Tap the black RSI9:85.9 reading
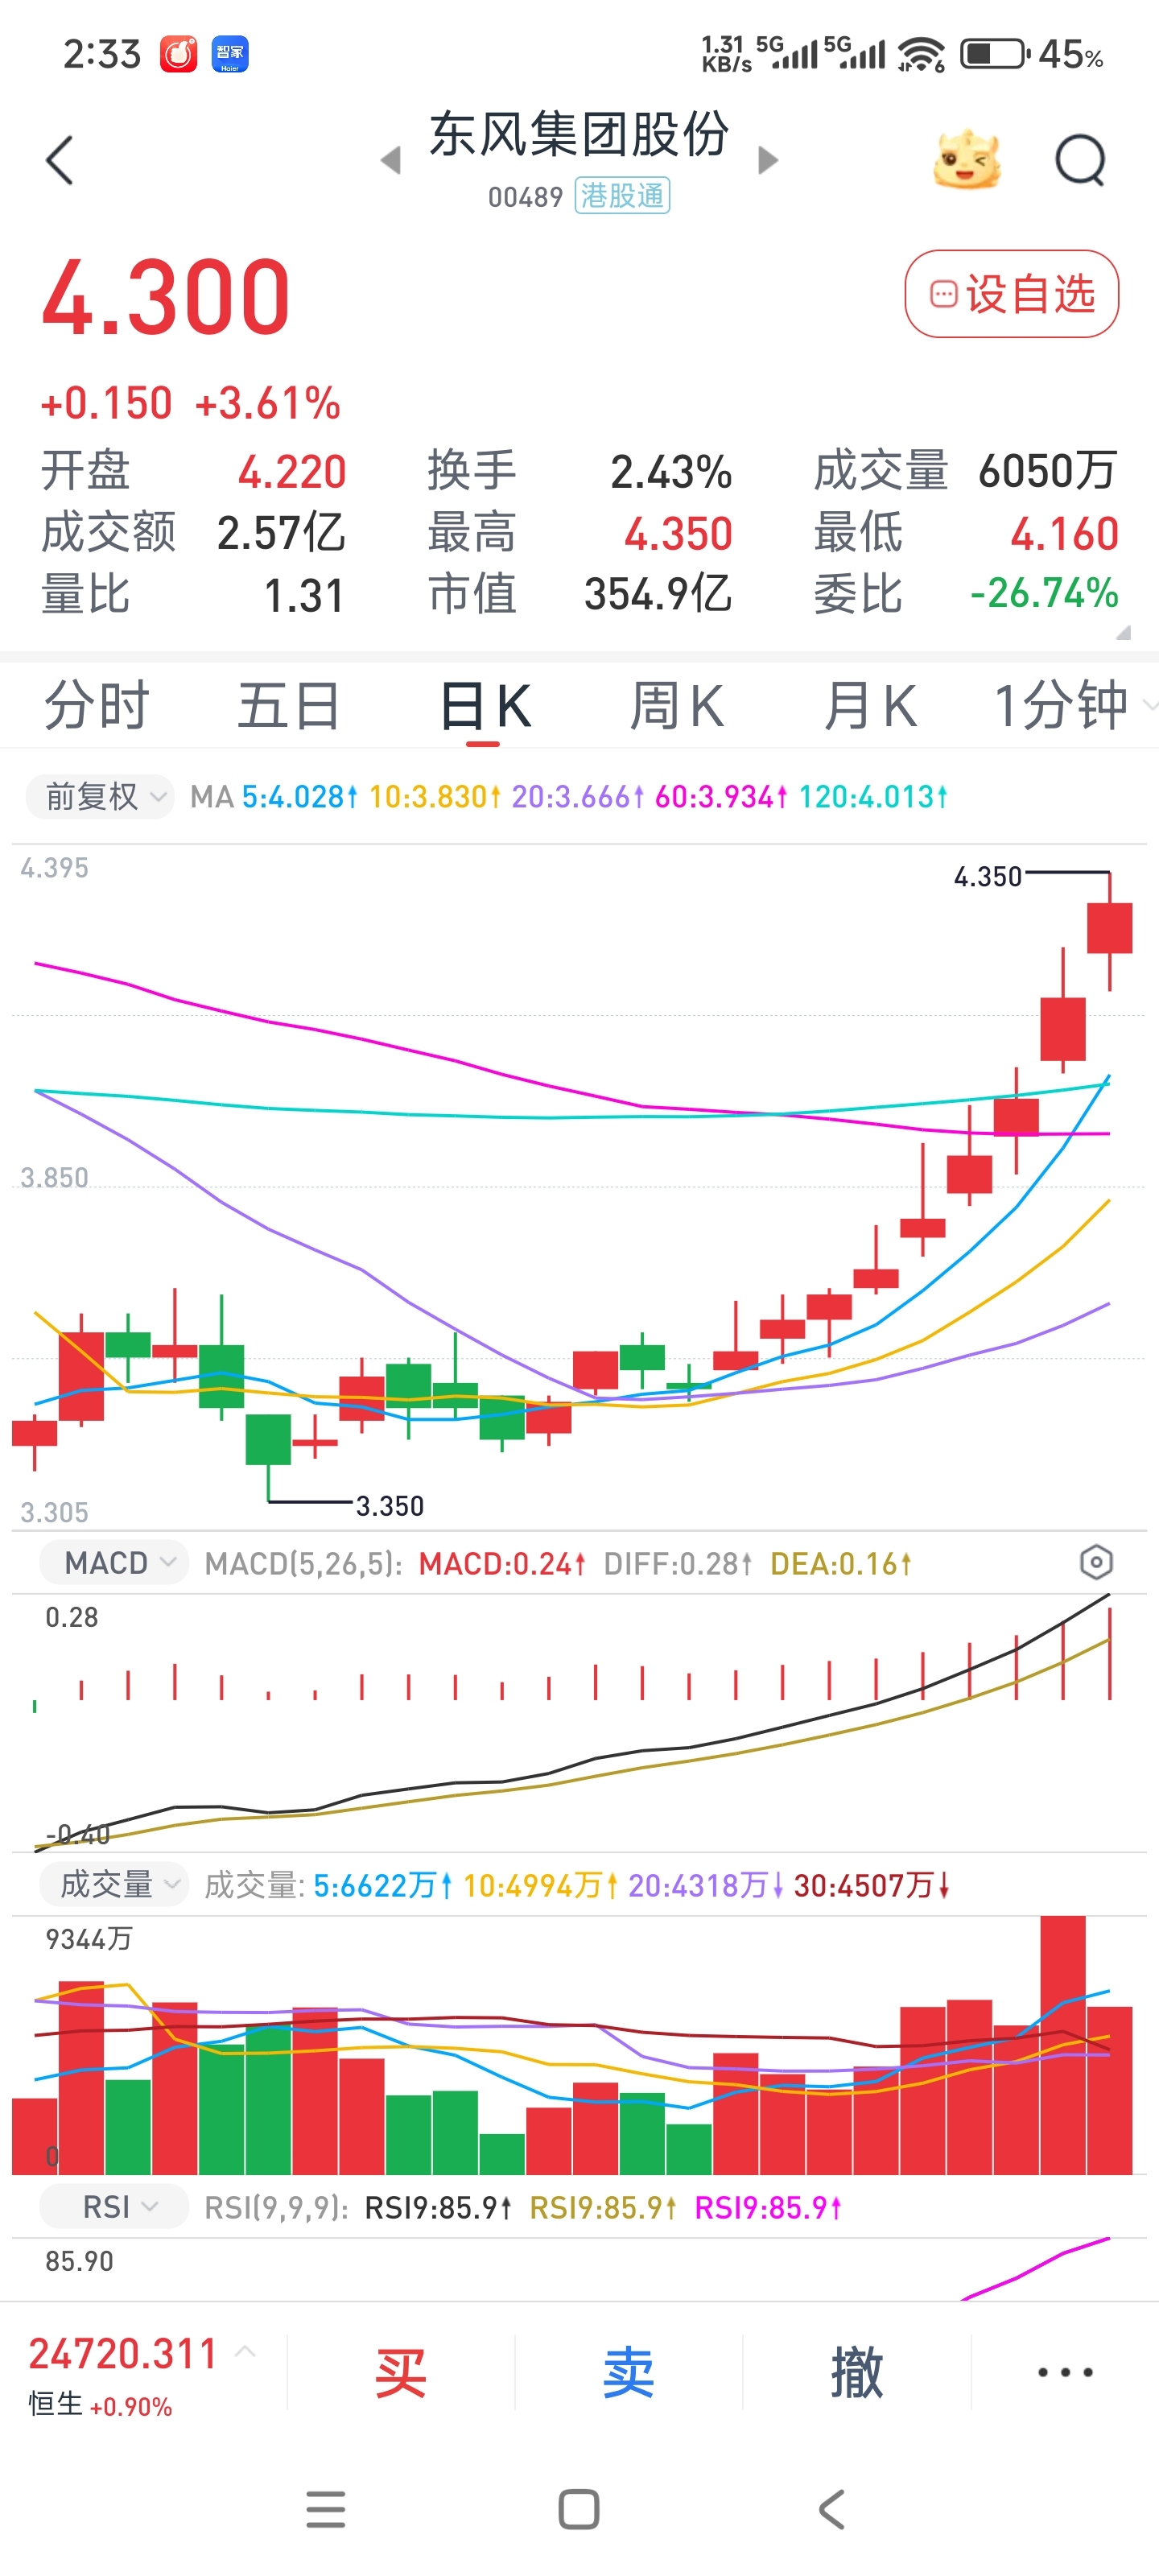The width and height of the screenshot is (1159, 2576). click(438, 2207)
